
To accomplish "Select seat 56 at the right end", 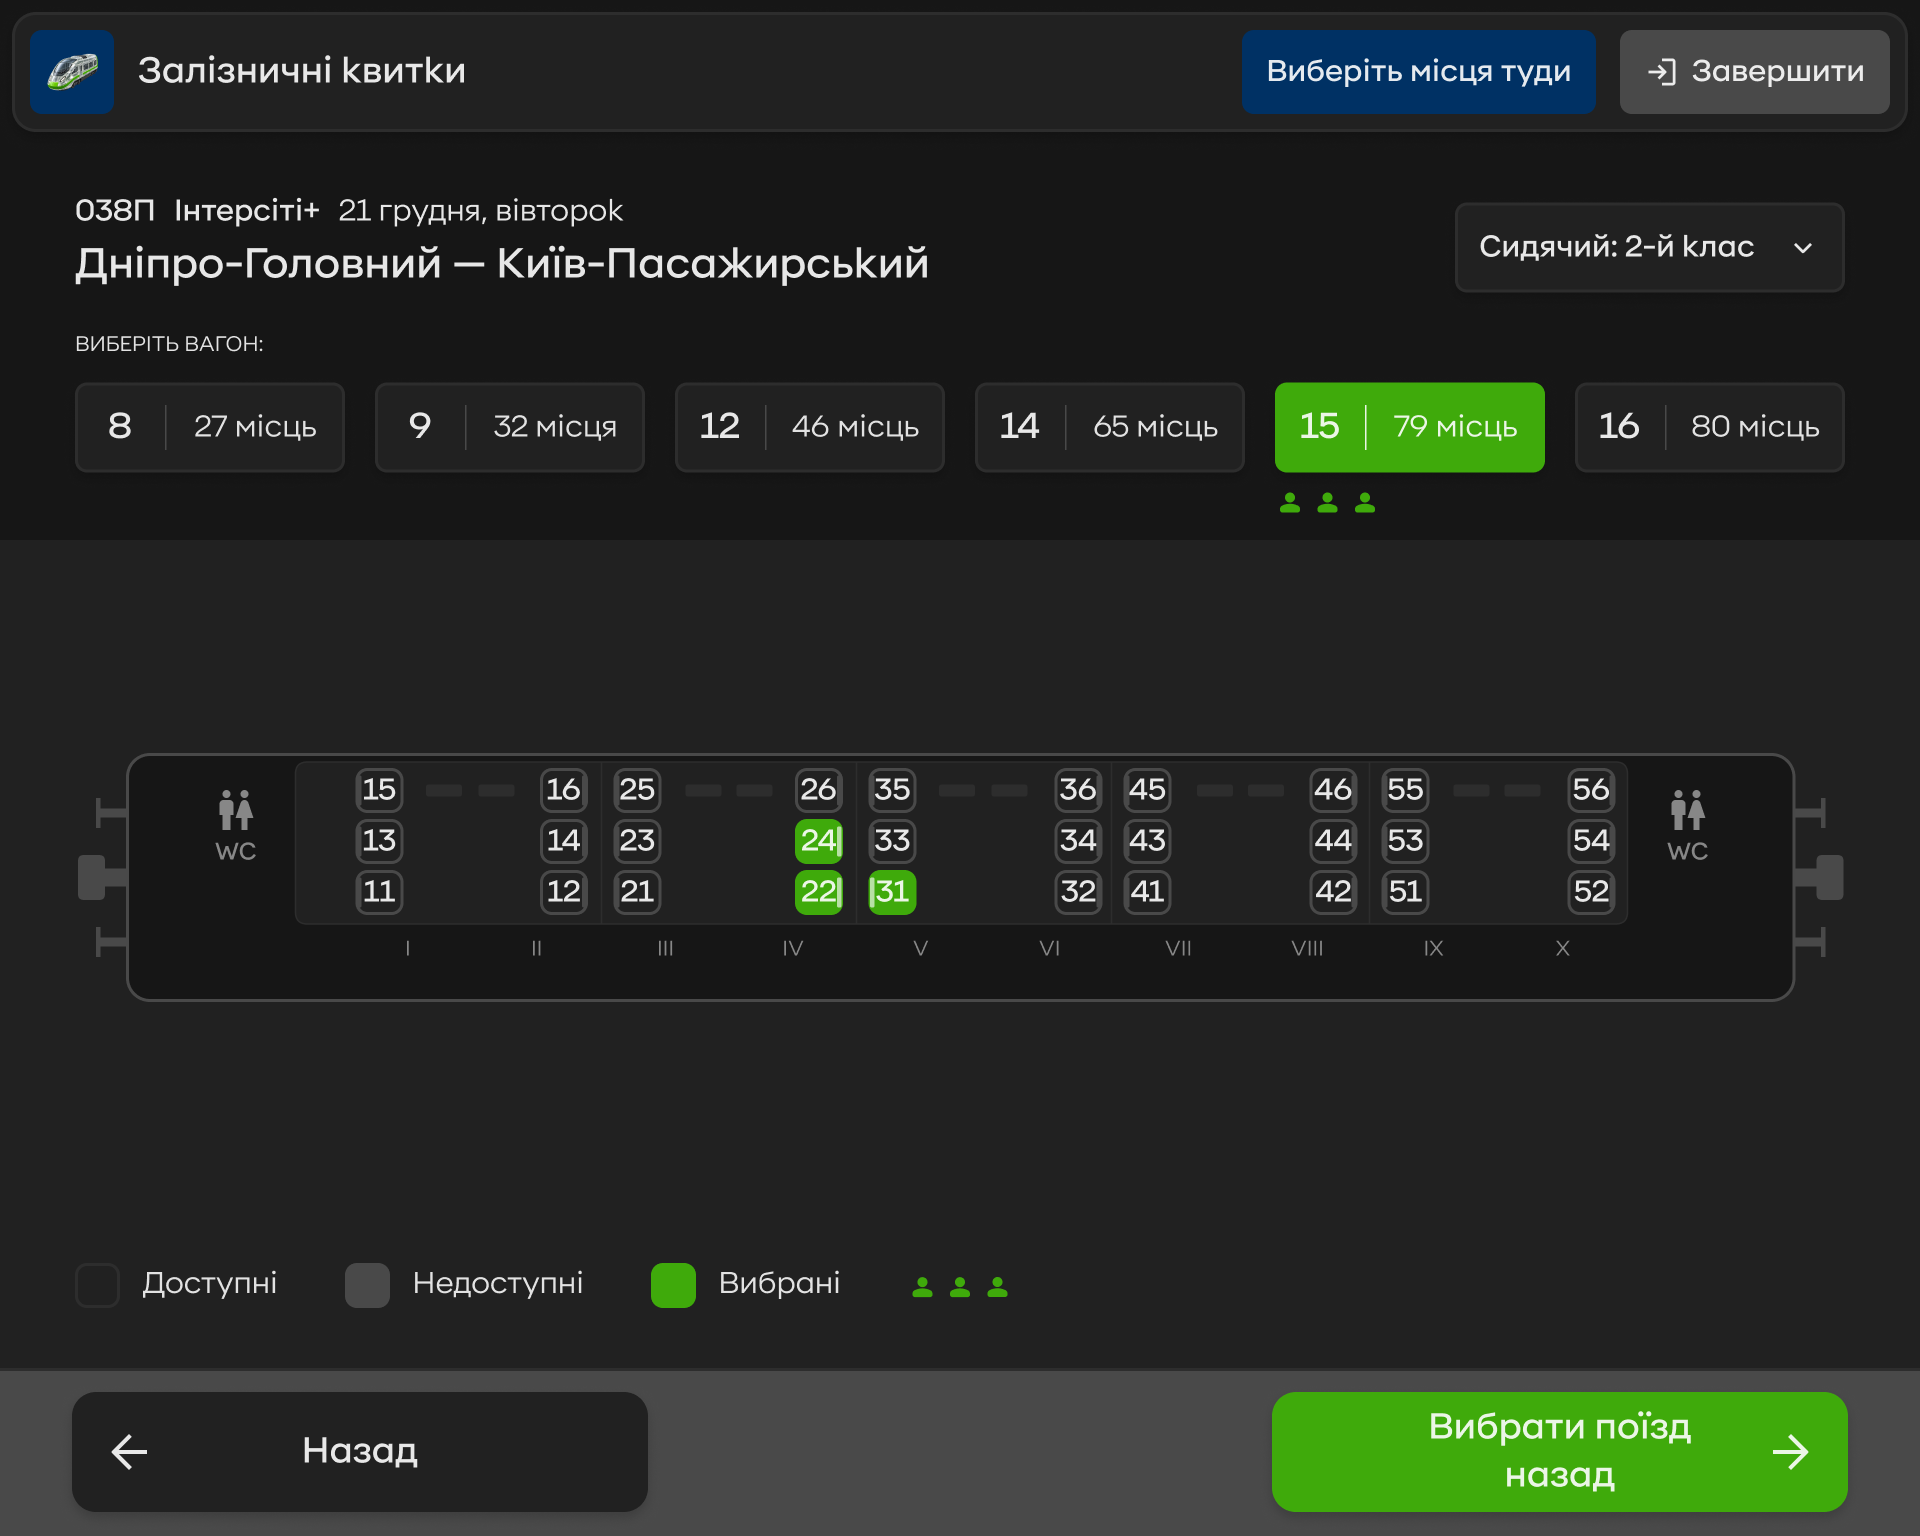I will point(1591,789).
